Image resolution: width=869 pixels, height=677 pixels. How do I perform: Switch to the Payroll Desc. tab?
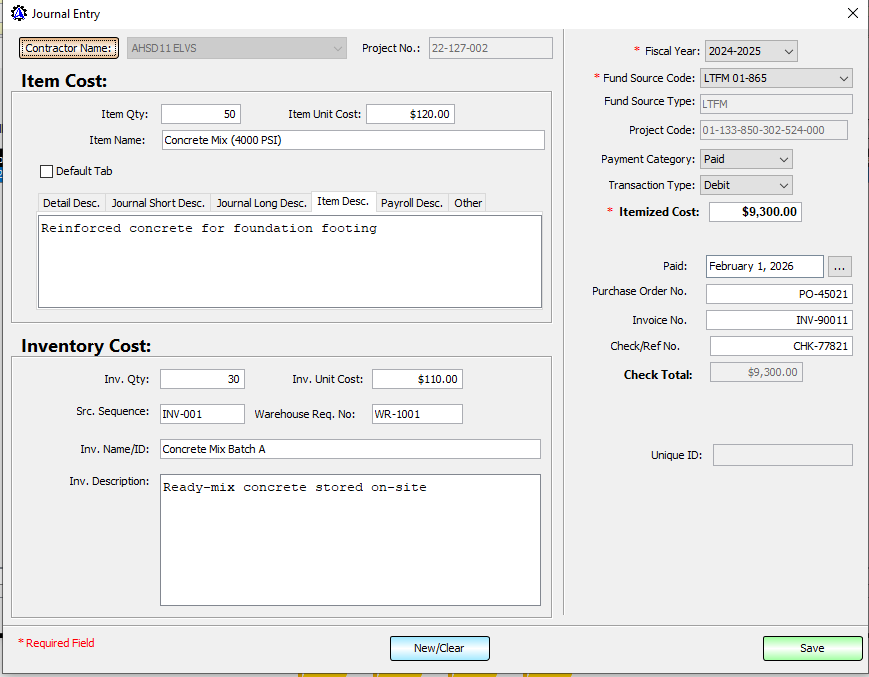[x=412, y=203]
